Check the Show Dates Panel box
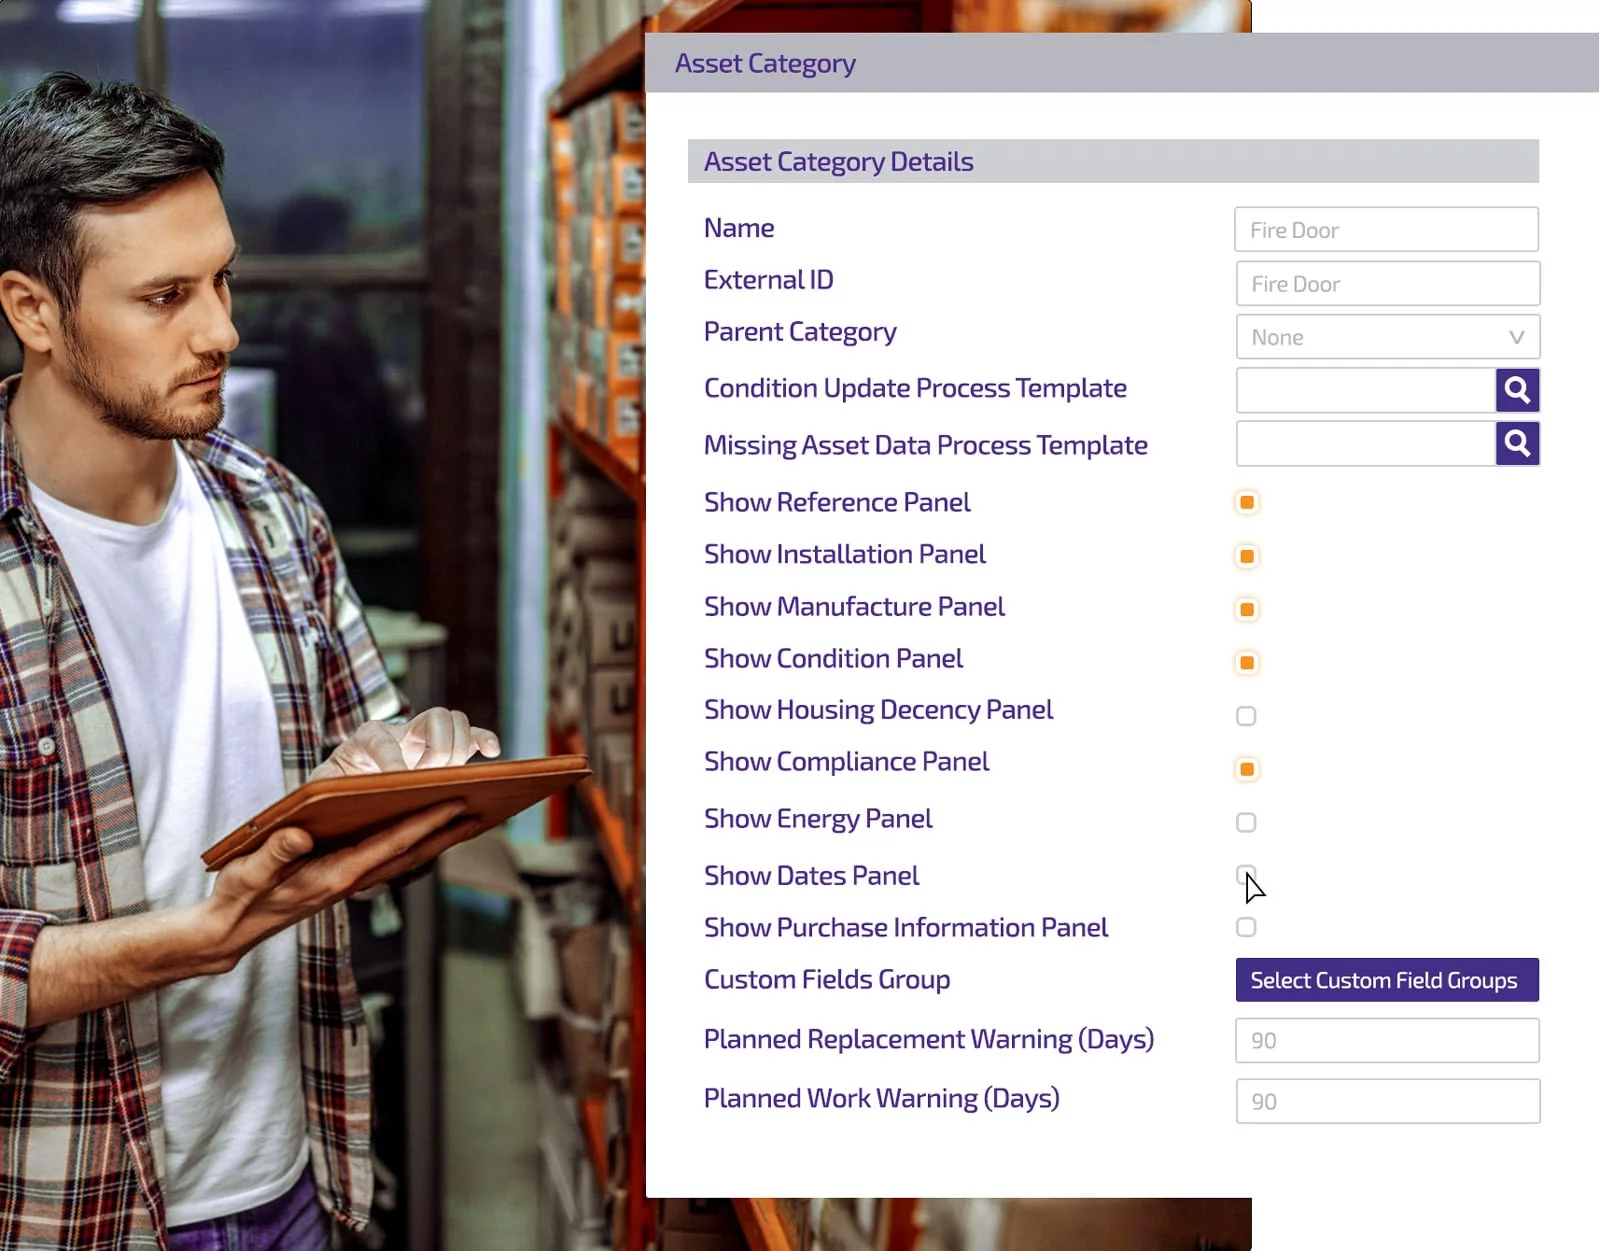Image resolution: width=1600 pixels, height=1251 pixels. (1246, 875)
